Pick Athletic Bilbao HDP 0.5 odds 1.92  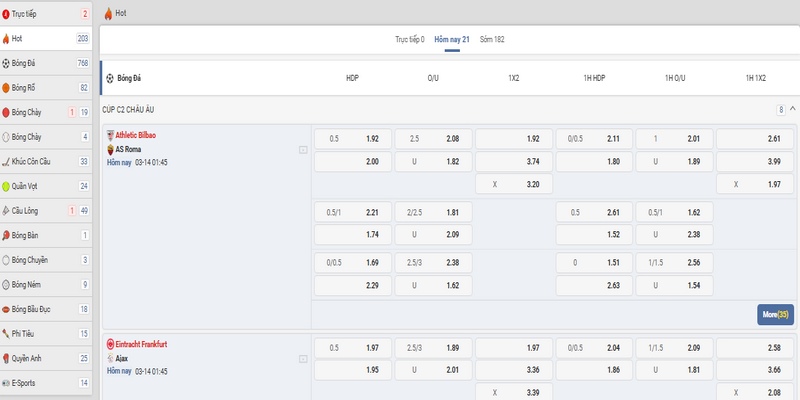click(352, 139)
